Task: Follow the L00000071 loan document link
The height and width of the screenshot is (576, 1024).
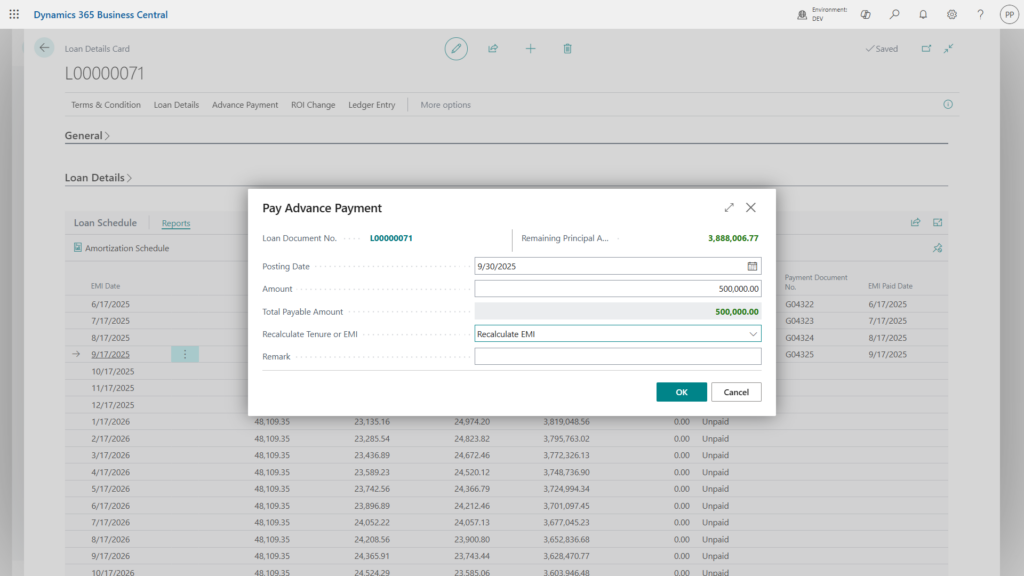Action: tap(390, 239)
